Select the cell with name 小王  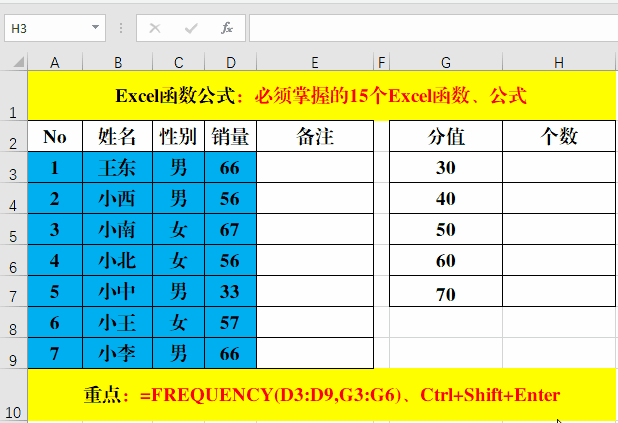(x=117, y=322)
